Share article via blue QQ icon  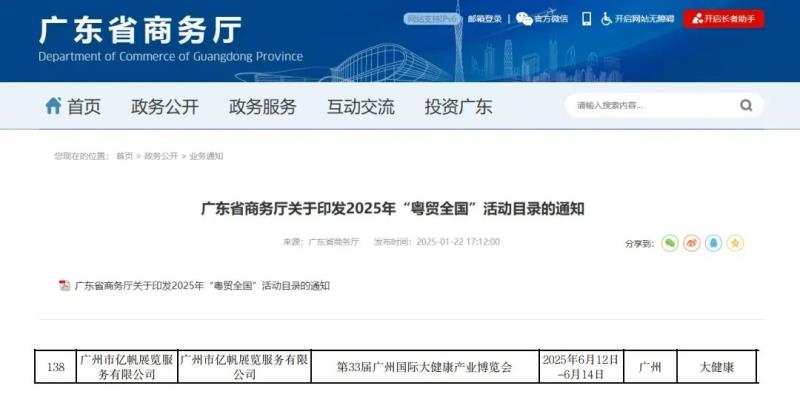(x=713, y=243)
